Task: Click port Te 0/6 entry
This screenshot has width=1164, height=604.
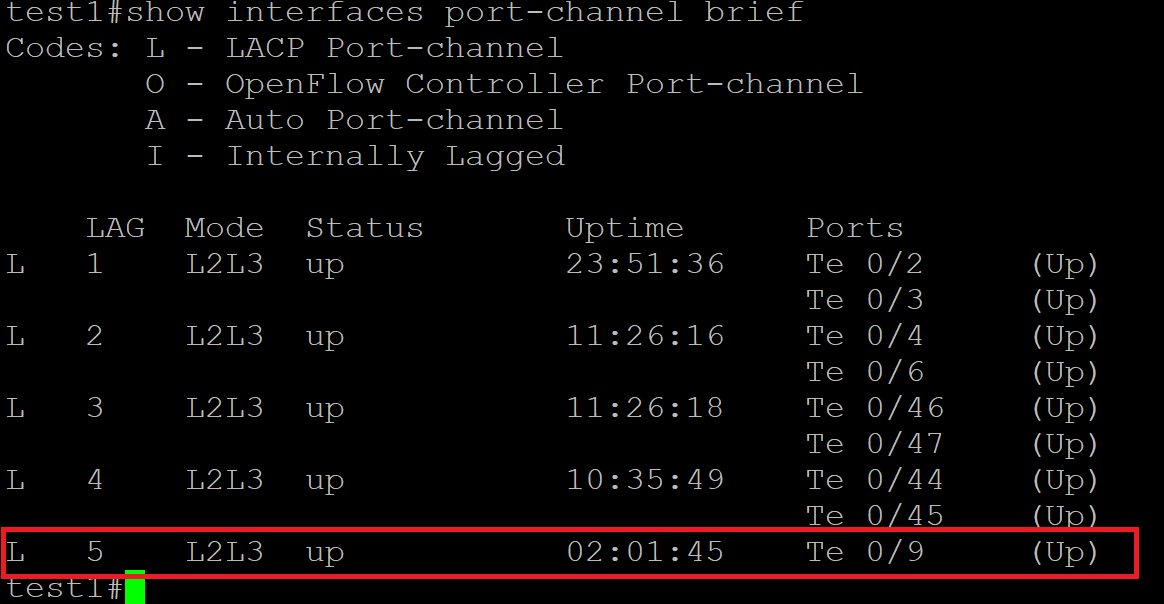Action: coord(865,372)
